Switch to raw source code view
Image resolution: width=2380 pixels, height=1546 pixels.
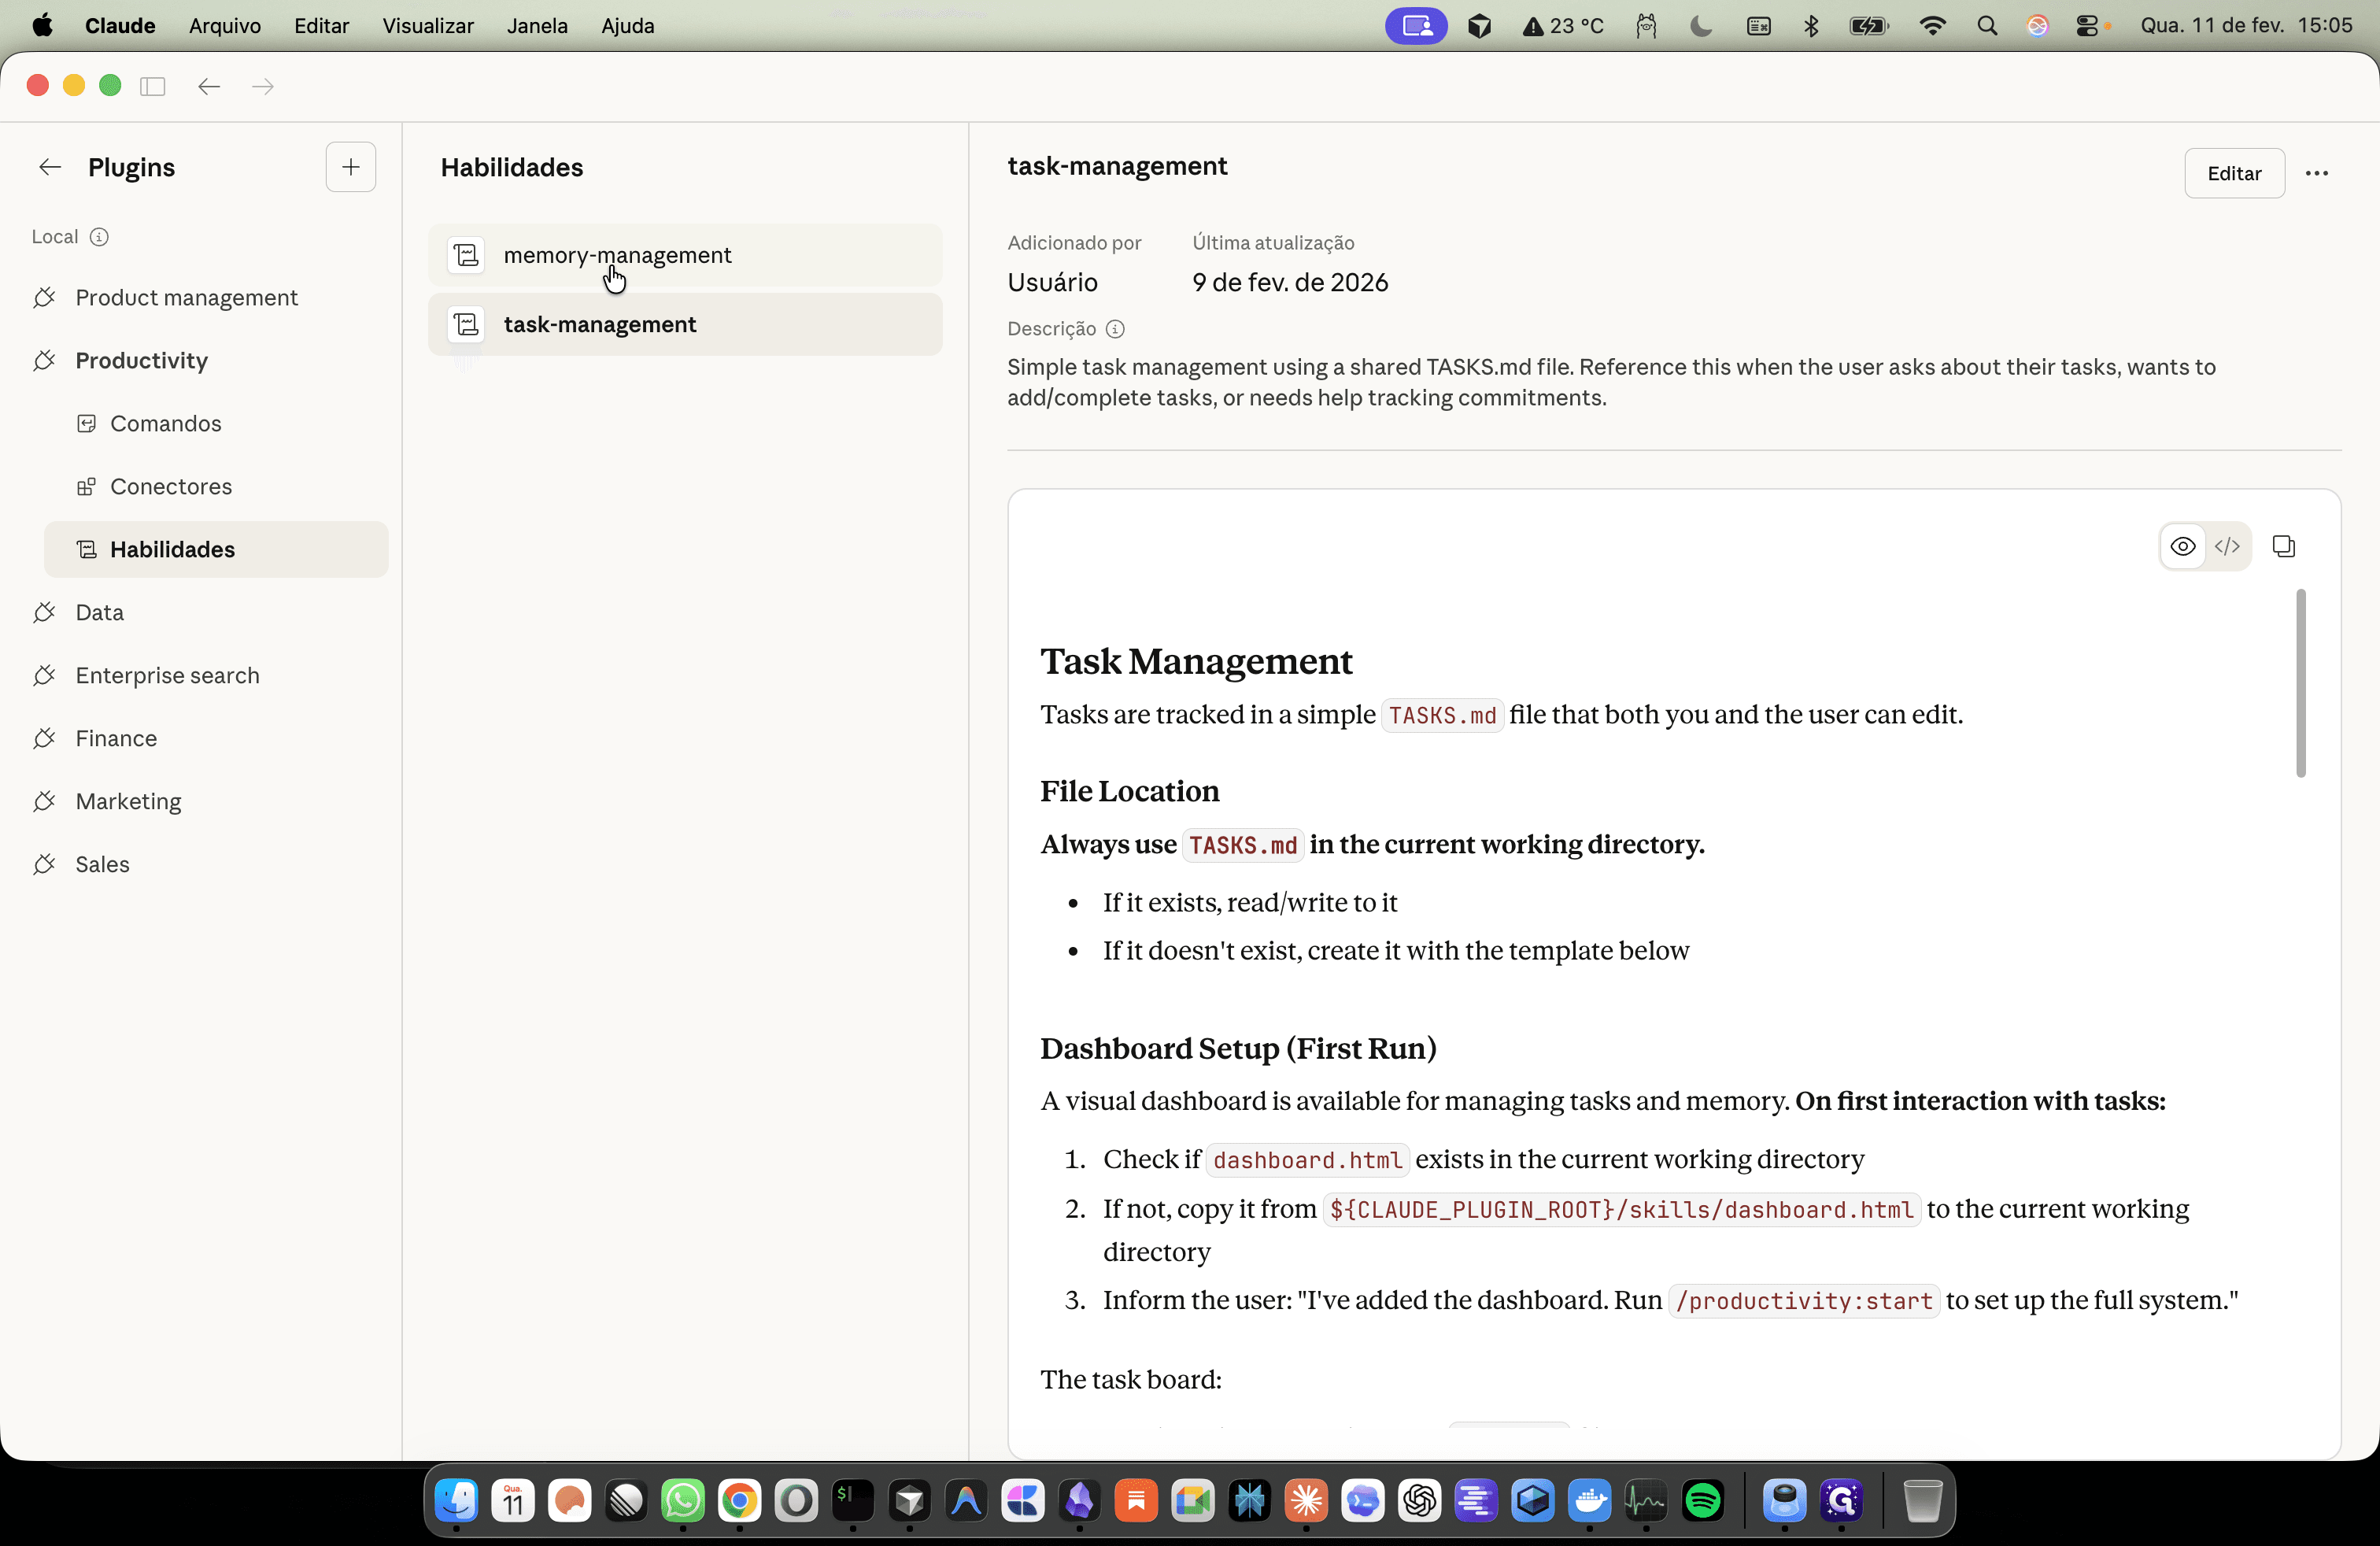coord(2227,546)
